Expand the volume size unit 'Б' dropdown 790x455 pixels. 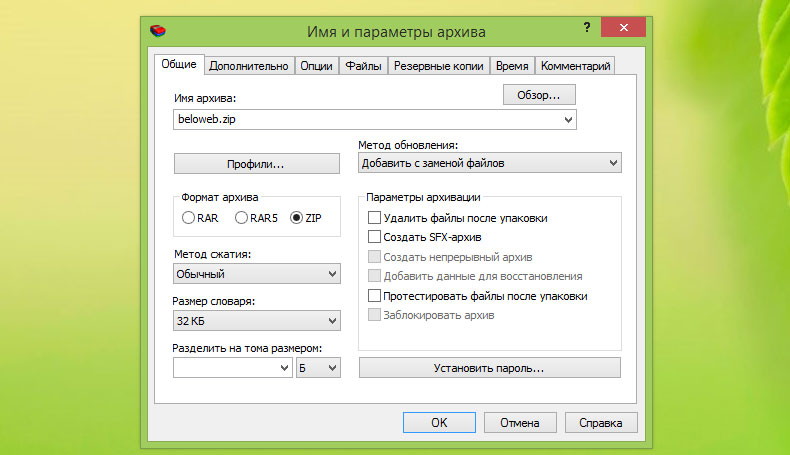[319, 368]
